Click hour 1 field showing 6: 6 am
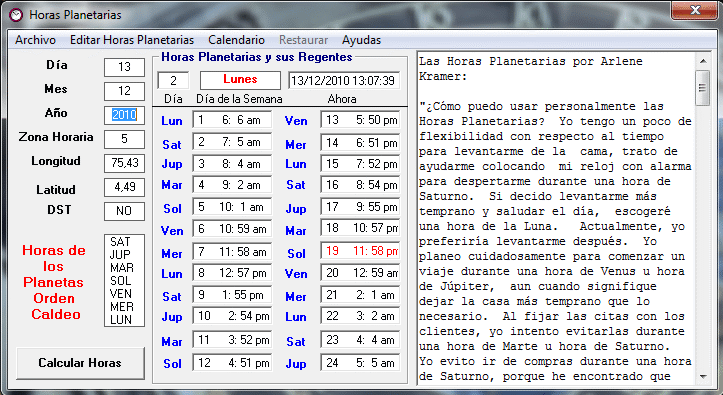The width and height of the screenshot is (723, 395). tap(232, 120)
